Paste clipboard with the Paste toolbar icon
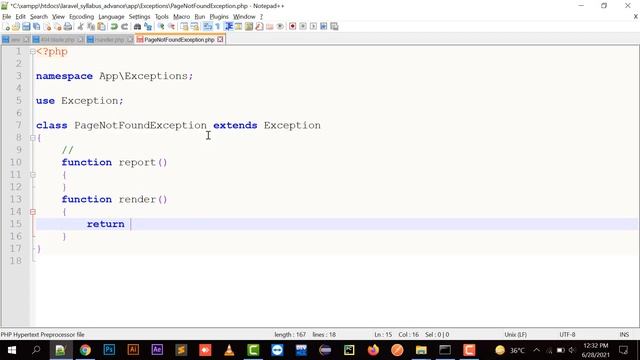Image resolution: width=640 pixels, height=360 pixels. tap(101, 27)
